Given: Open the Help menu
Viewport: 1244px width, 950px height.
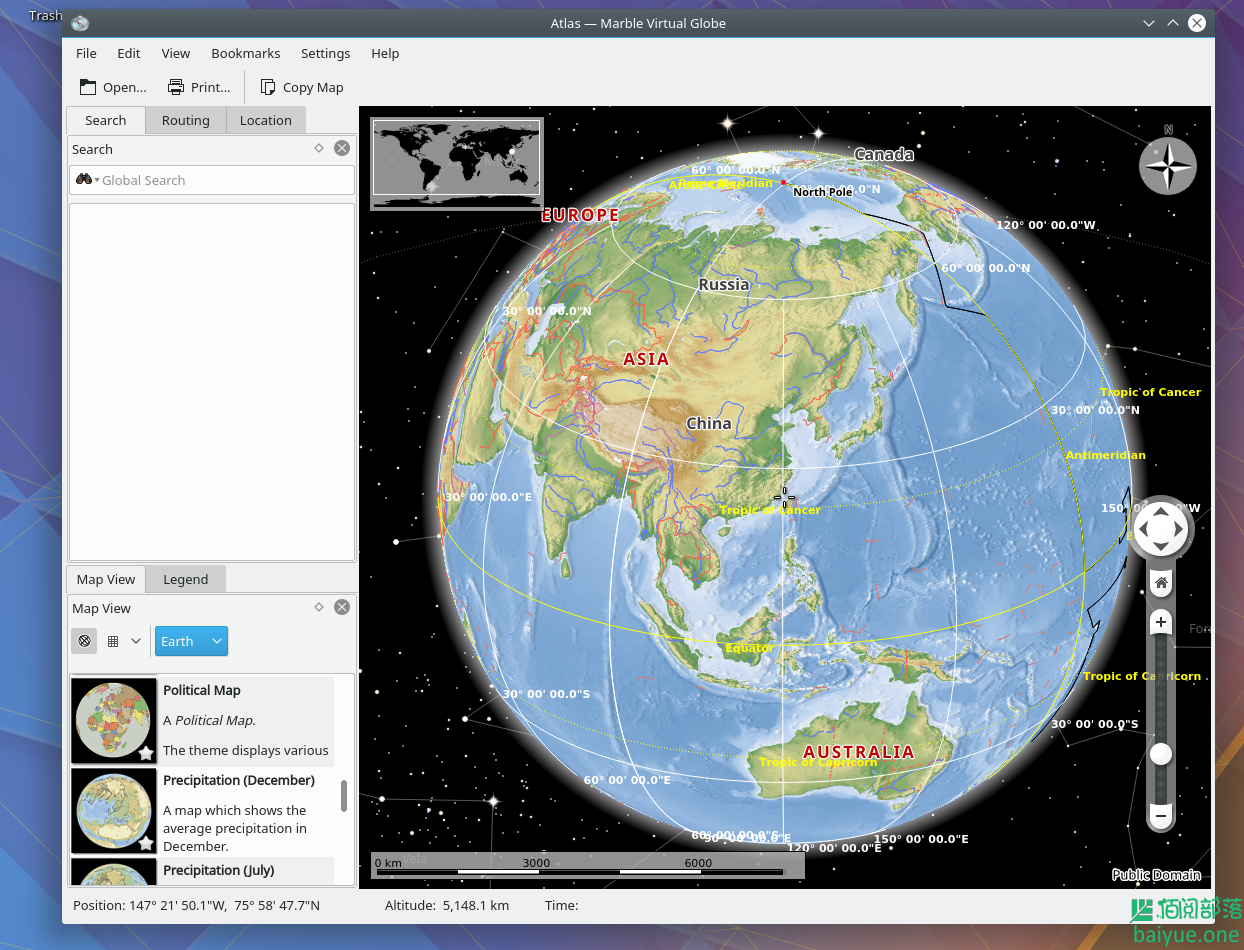Looking at the screenshot, I should (x=385, y=53).
